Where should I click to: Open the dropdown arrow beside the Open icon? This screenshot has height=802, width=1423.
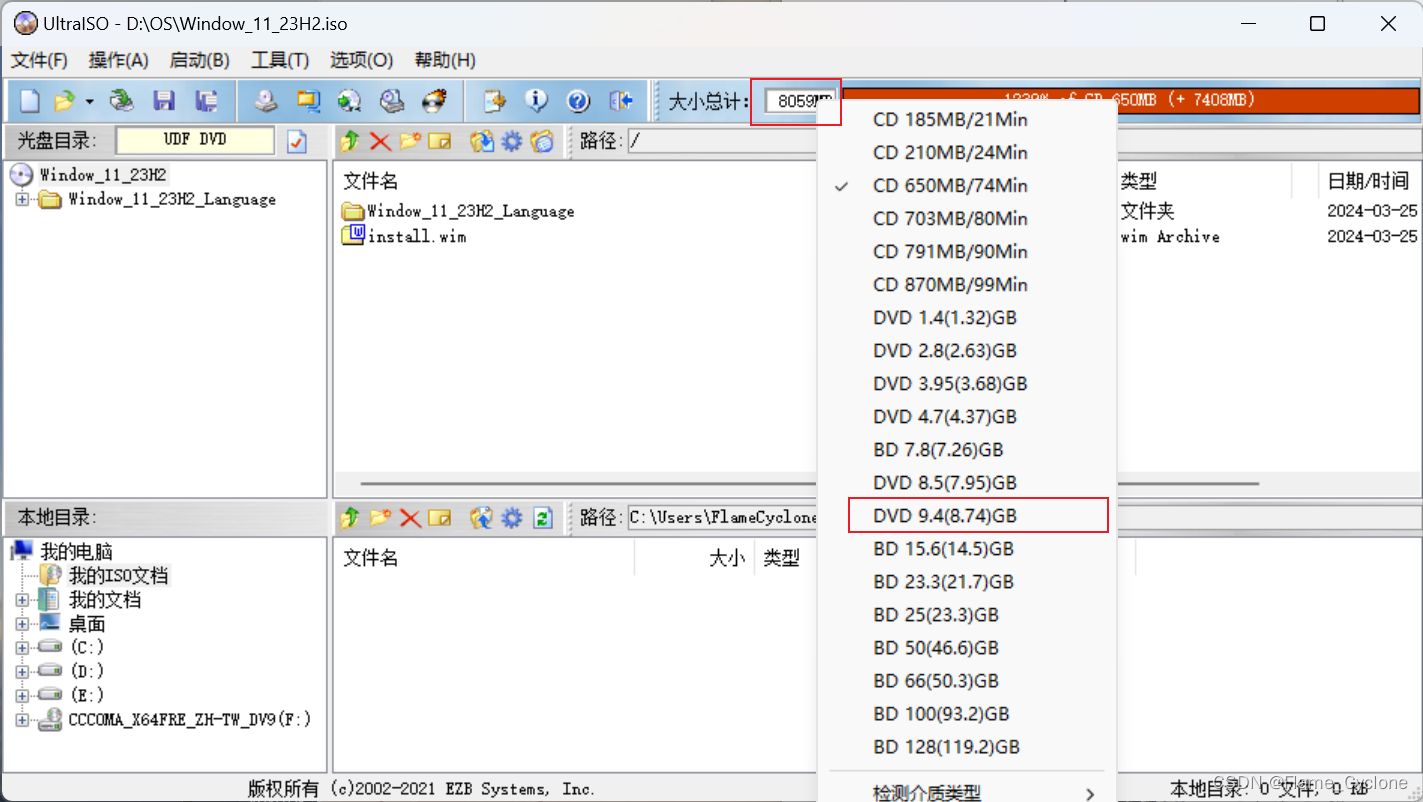(x=89, y=102)
